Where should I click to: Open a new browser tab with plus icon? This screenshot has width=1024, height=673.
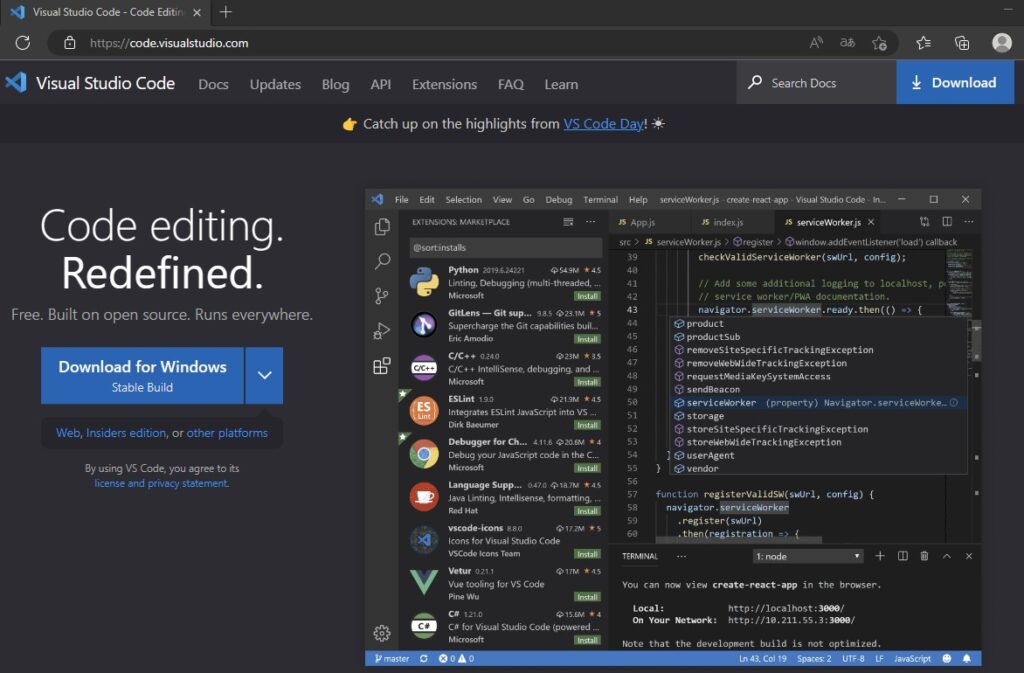click(x=225, y=12)
